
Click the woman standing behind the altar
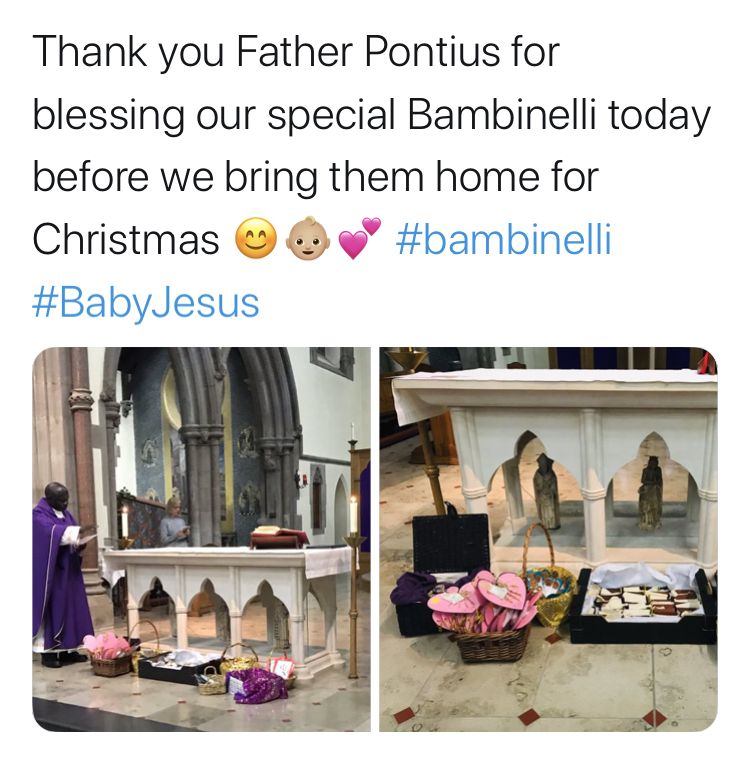tap(175, 522)
